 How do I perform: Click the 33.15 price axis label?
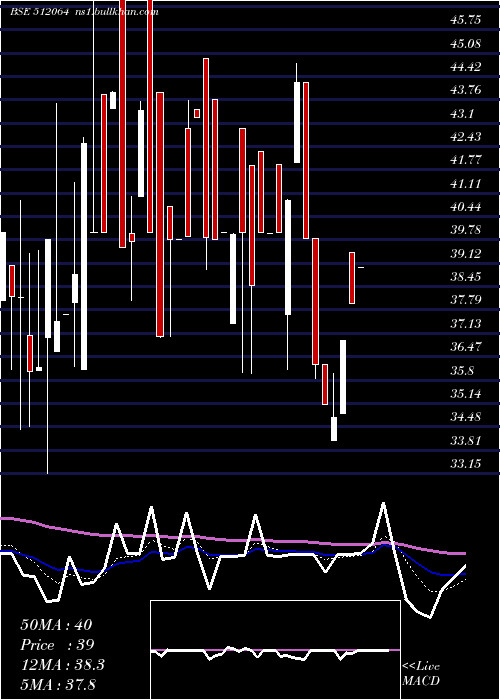[x=466, y=464]
